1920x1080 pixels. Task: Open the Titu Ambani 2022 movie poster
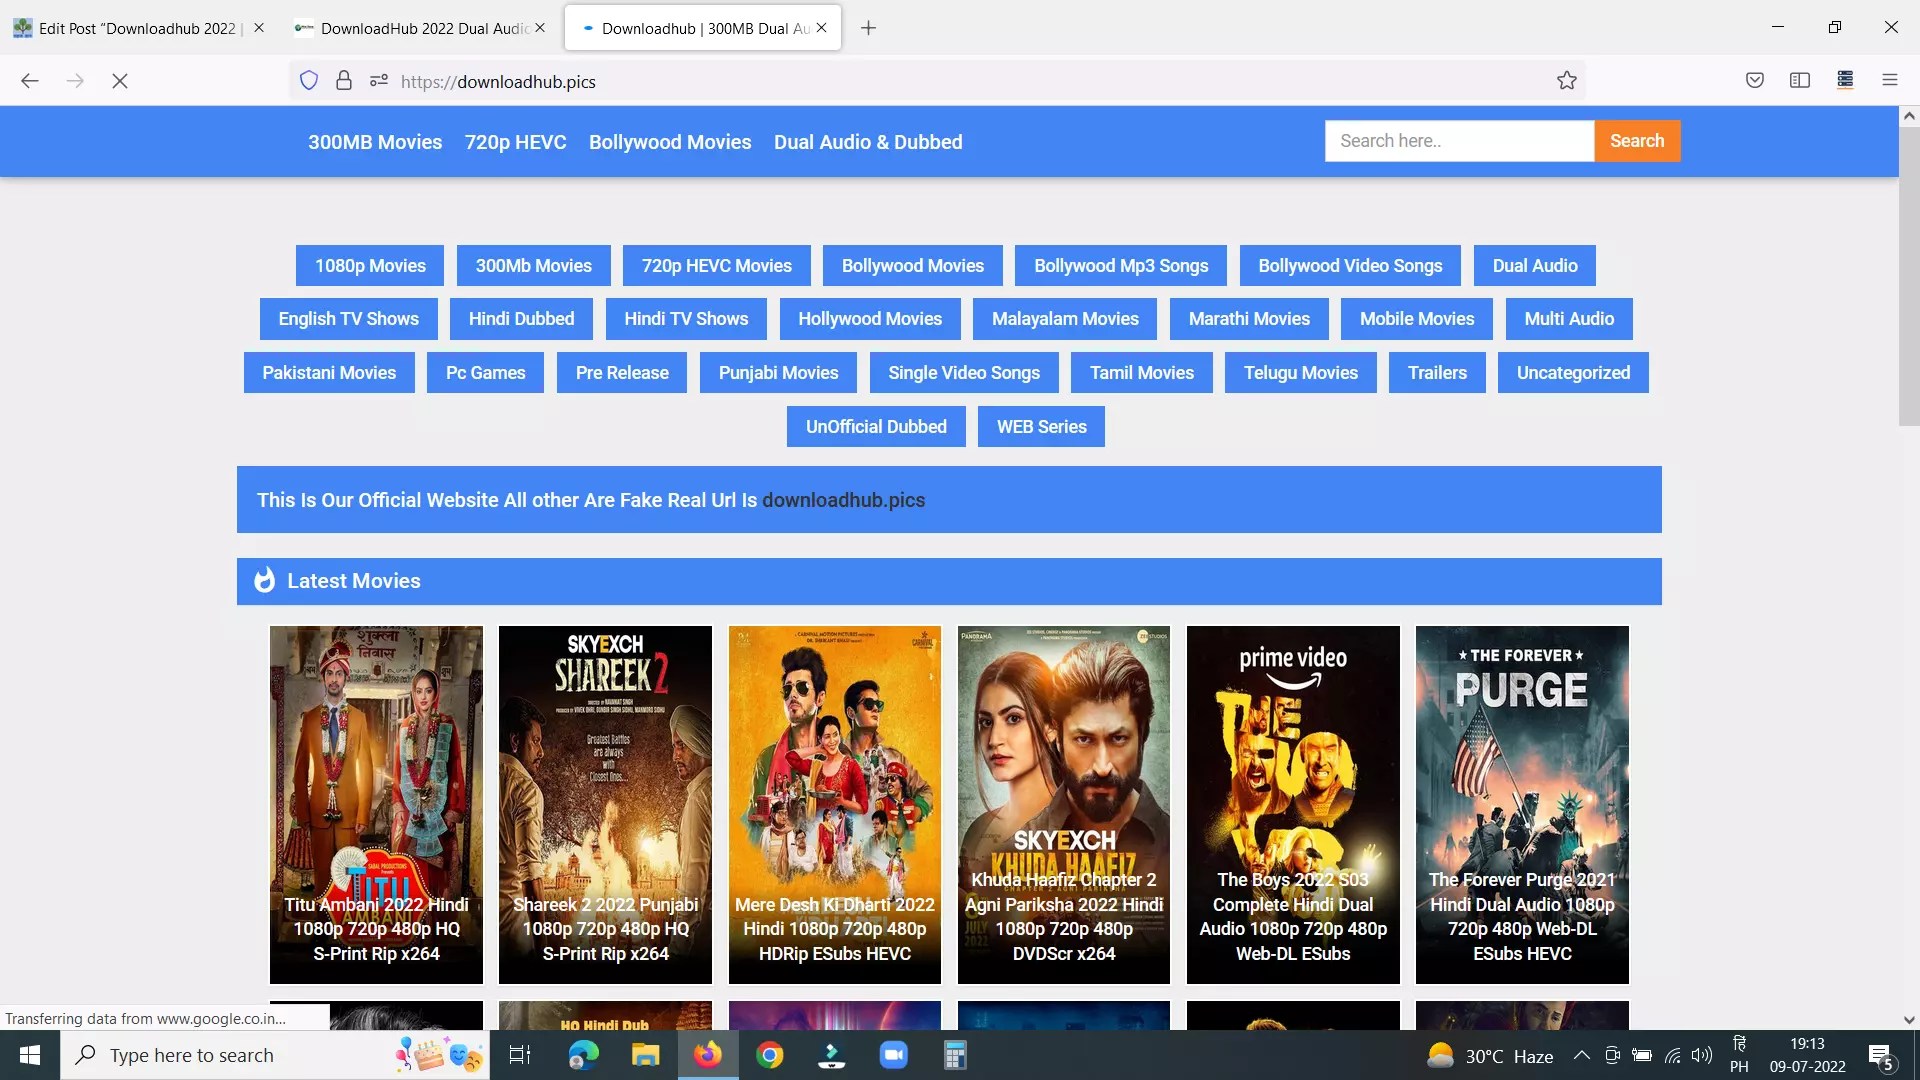[x=376, y=805]
